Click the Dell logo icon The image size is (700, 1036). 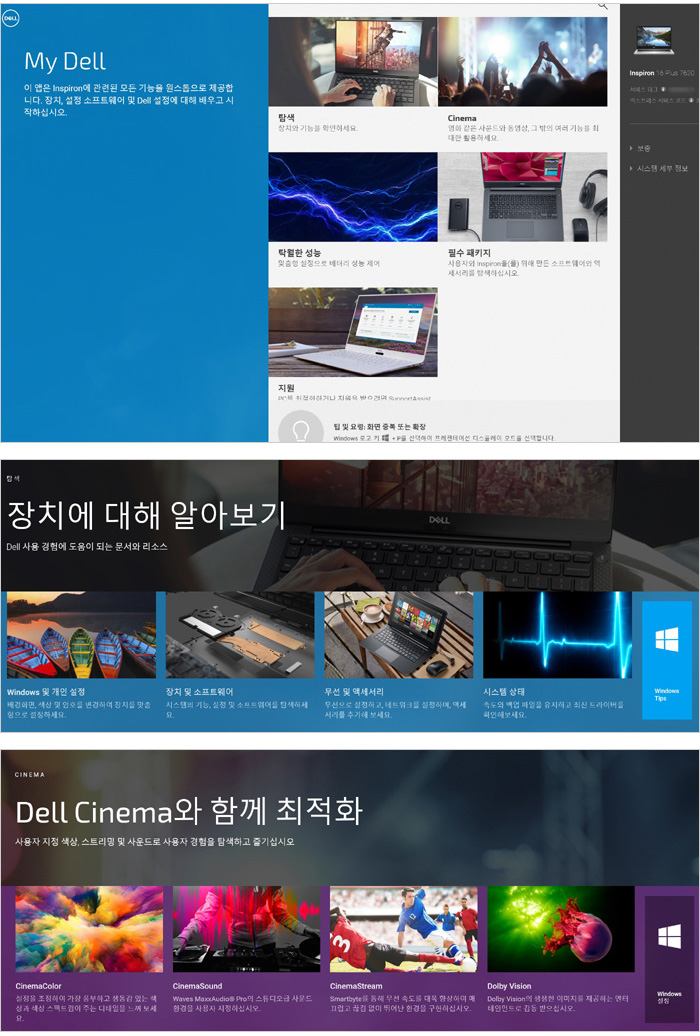pos(11,18)
